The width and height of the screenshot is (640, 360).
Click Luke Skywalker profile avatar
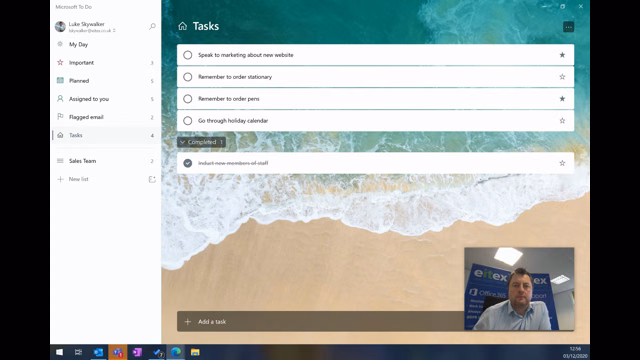[60, 27]
